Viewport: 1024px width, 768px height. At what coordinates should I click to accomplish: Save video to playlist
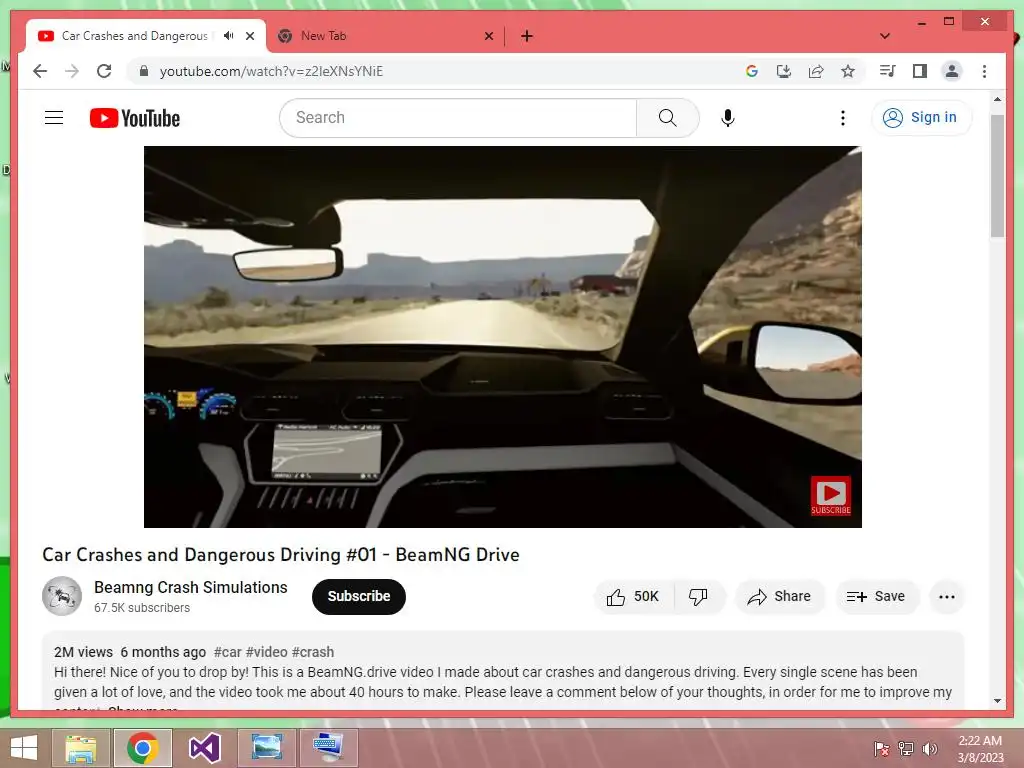876,597
